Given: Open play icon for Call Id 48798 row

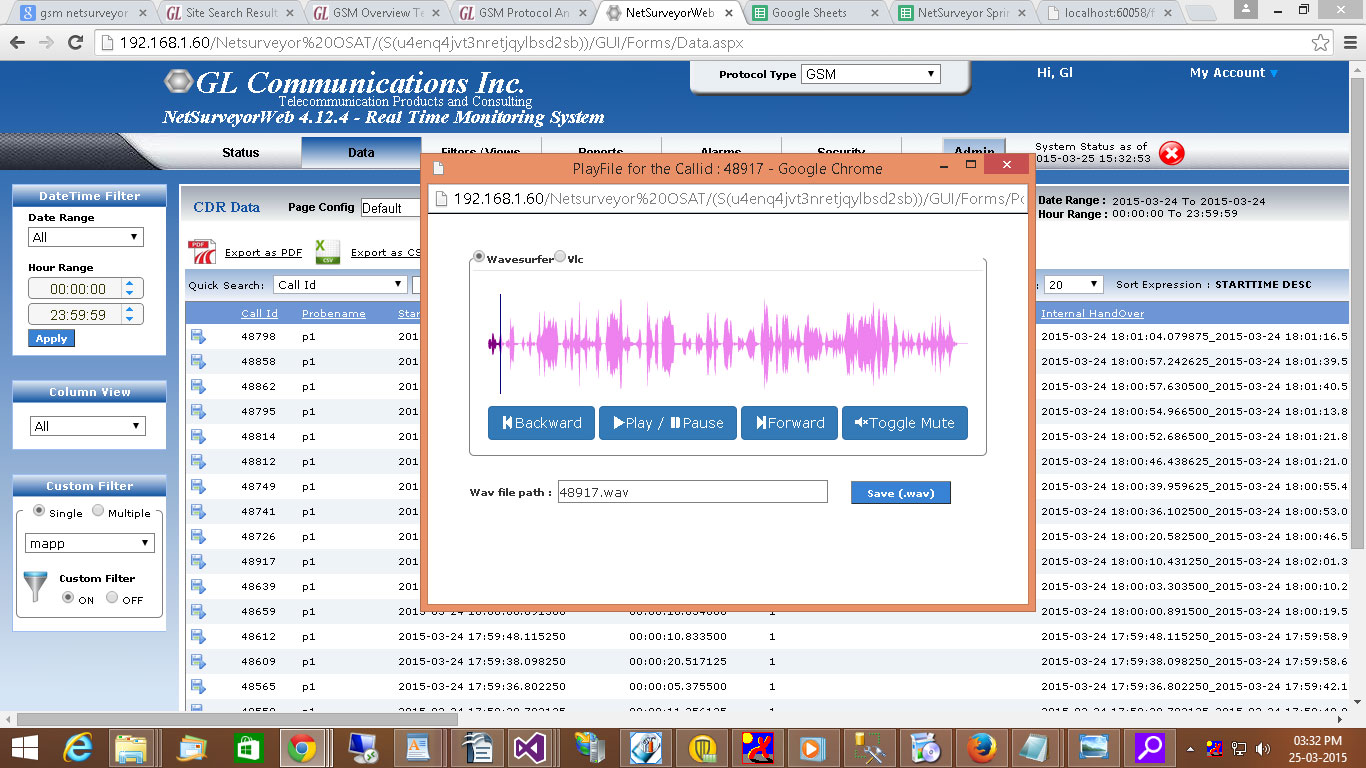Looking at the screenshot, I should tap(198, 337).
